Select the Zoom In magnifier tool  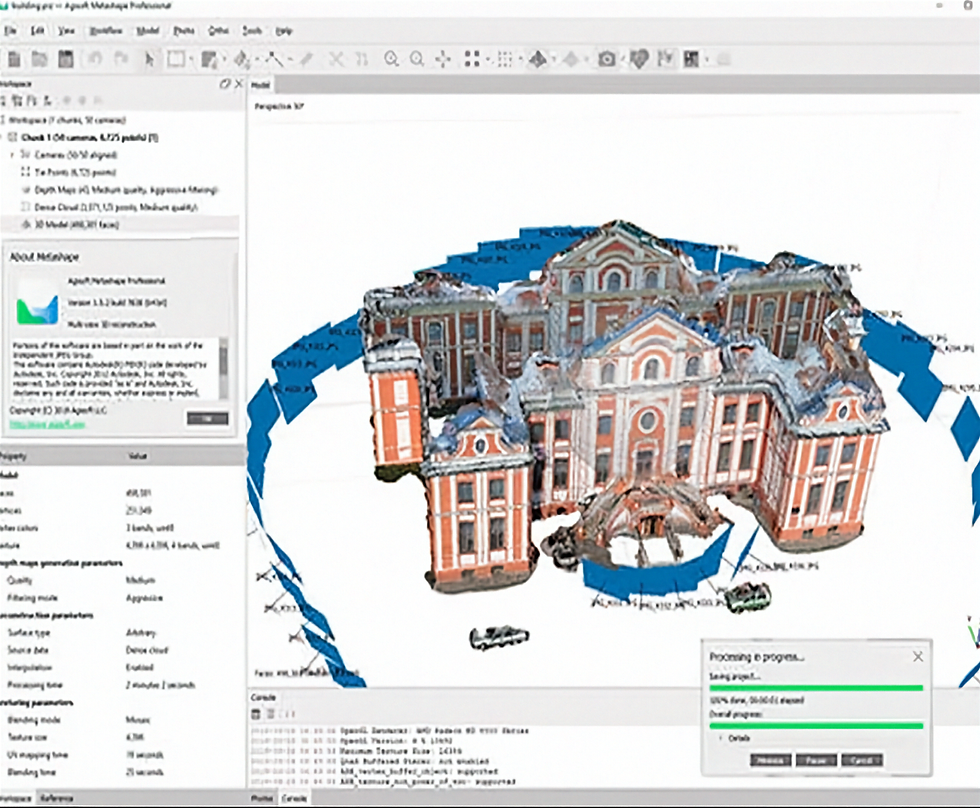(390, 57)
